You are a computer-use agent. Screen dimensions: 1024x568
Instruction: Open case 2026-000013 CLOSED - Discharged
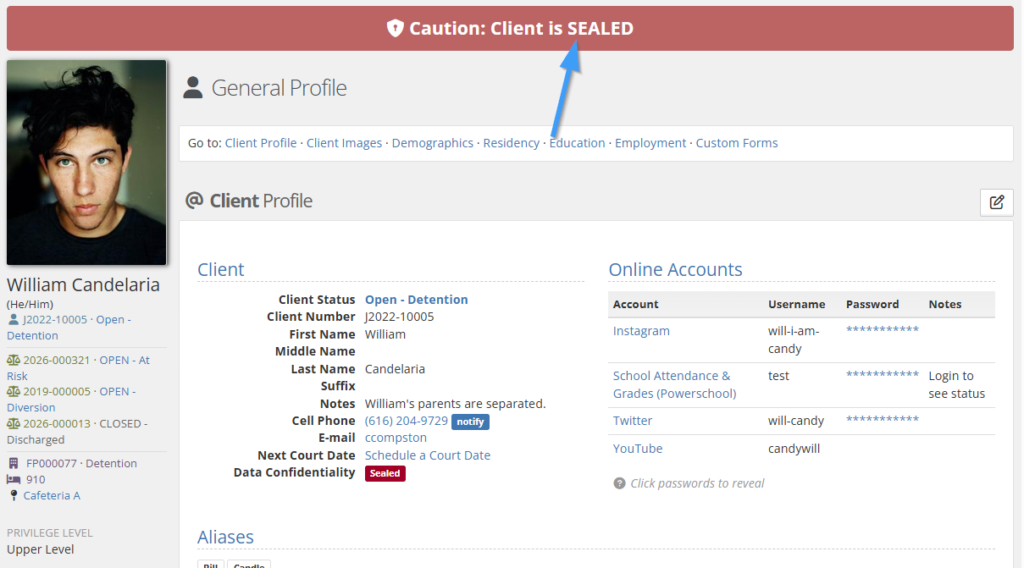click(77, 432)
